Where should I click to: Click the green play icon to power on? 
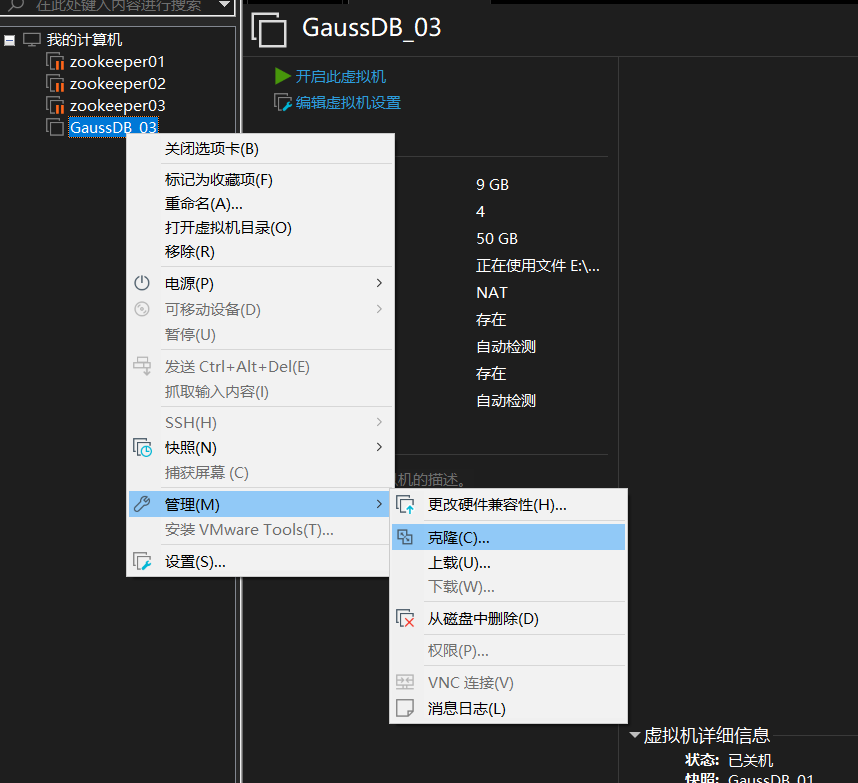(x=282, y=76)
